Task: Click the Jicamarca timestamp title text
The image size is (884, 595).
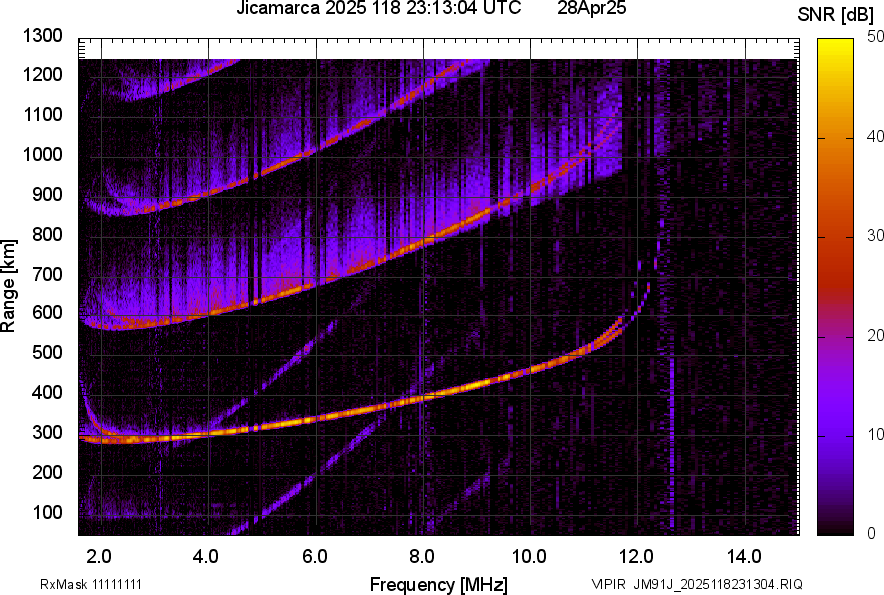Action: pyautogui.click(x=378, y=8)
